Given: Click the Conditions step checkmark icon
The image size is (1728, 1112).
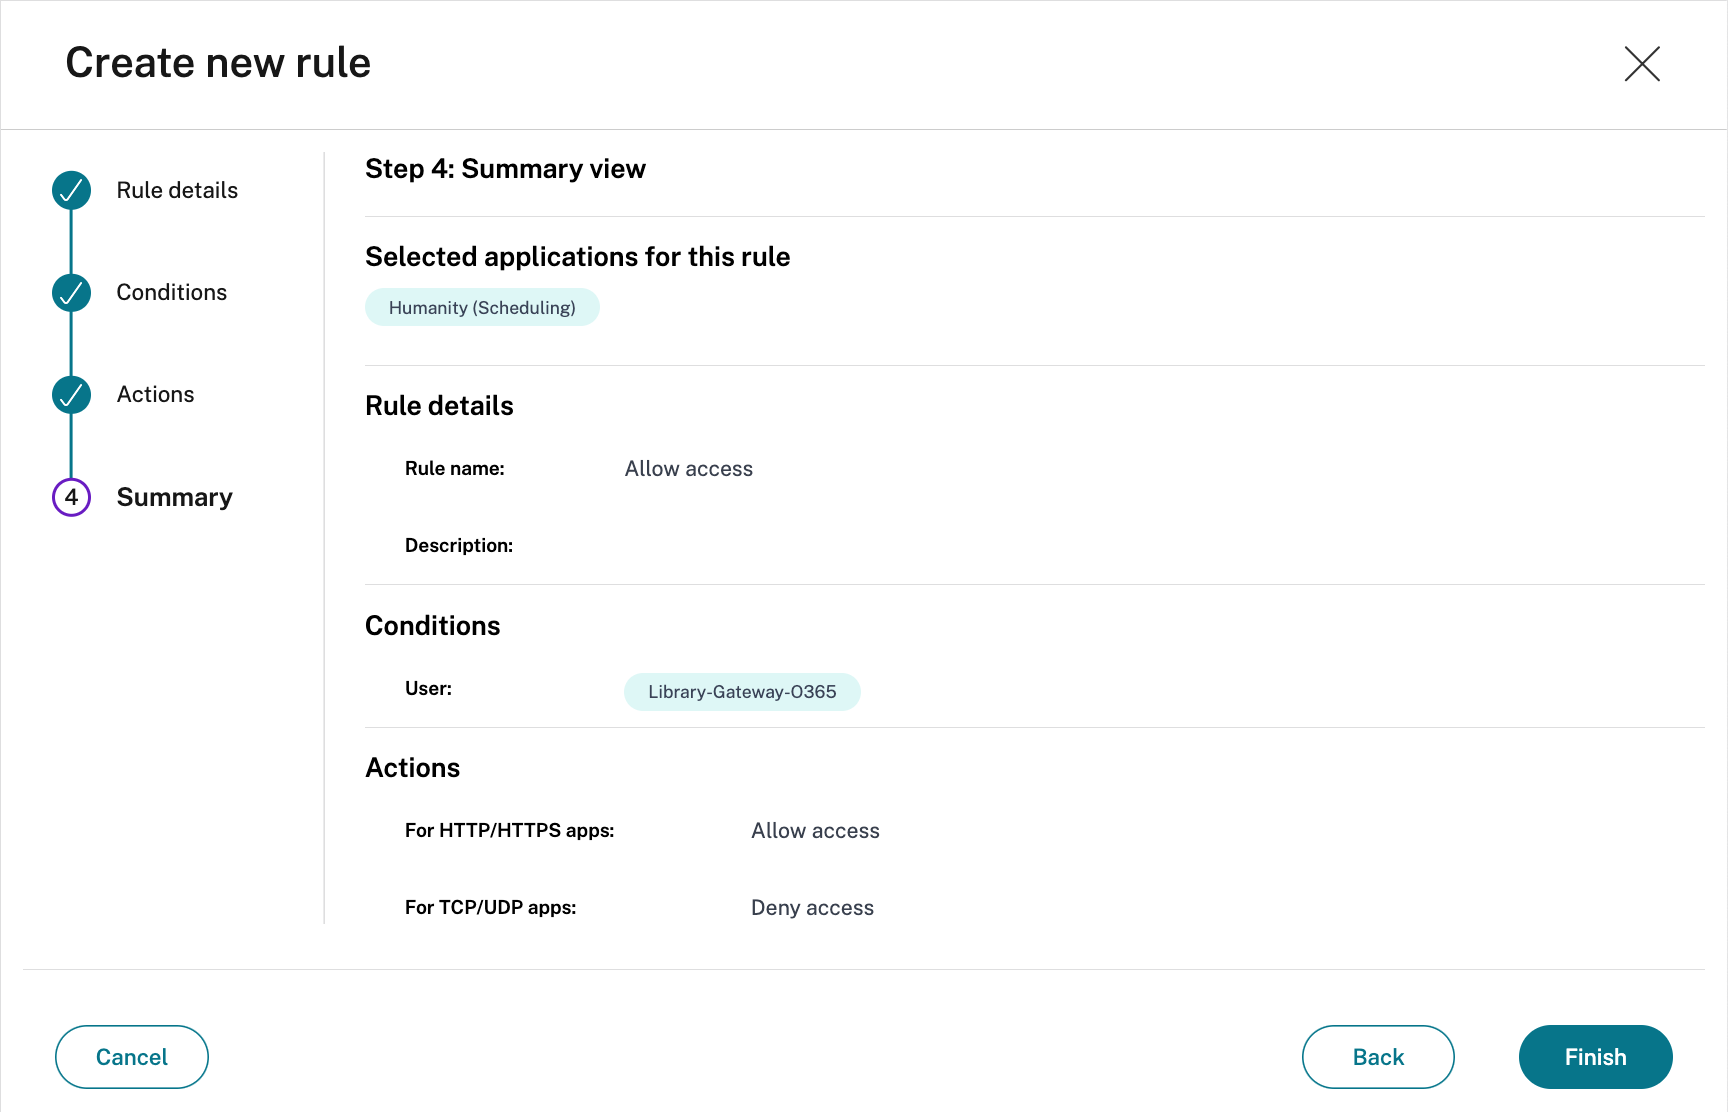Looking at the screenshot, I should click(x=71, y=292).
